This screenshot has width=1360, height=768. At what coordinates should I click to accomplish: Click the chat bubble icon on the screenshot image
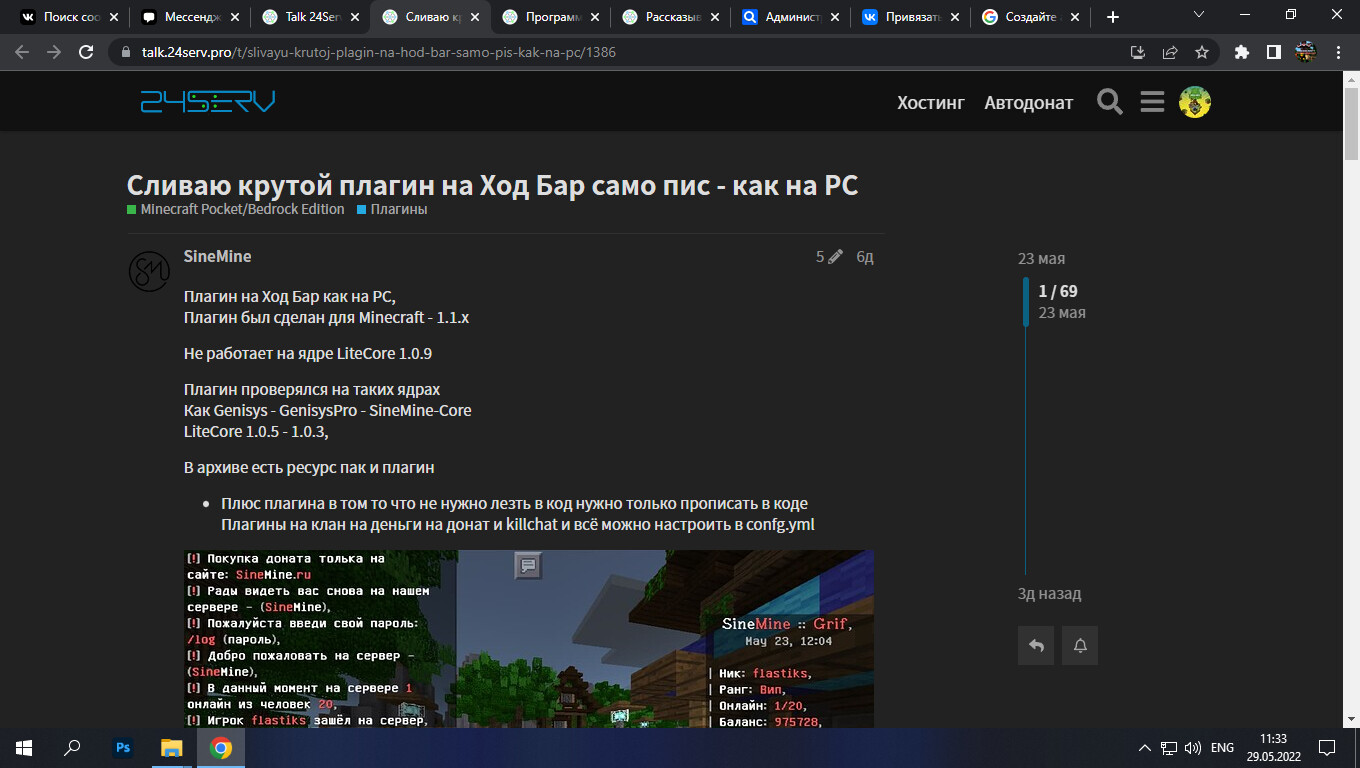[529, 566]
